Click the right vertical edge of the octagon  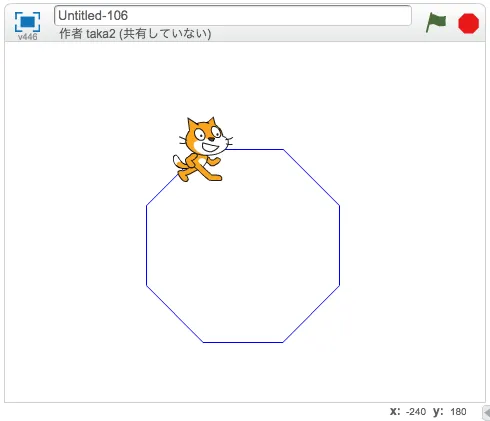click(339, 245)
